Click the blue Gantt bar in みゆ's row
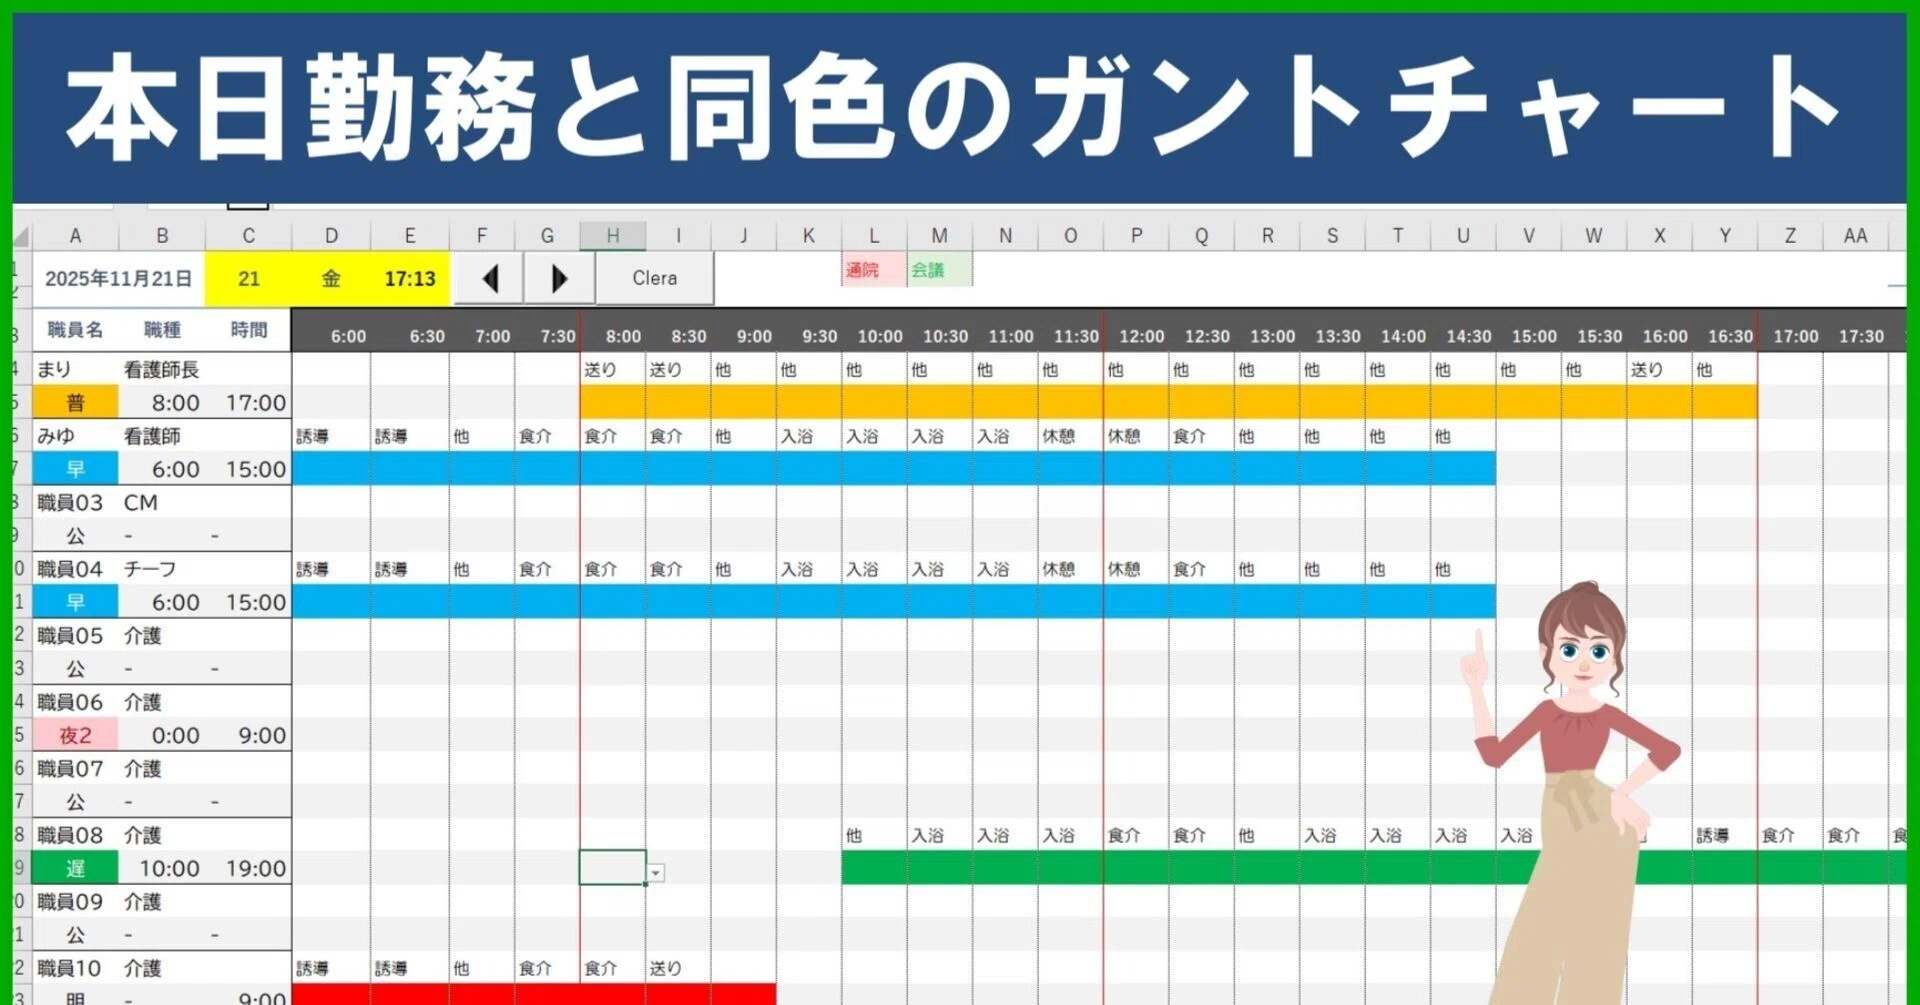 click(894, 469)
